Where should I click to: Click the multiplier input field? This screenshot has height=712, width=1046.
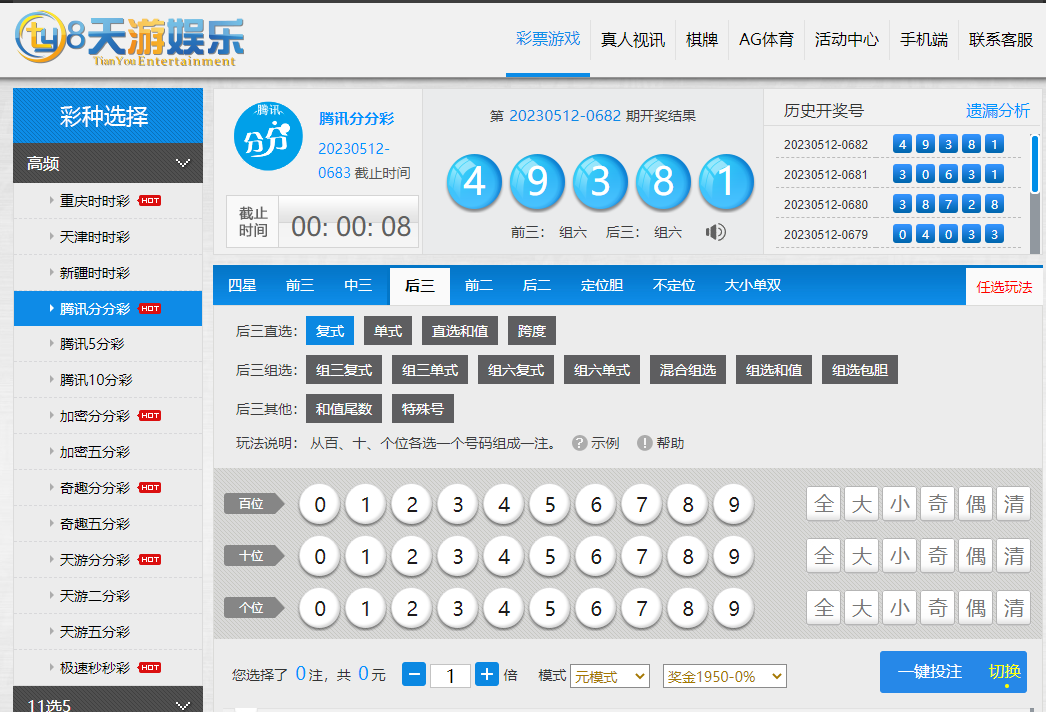(x=450, y=675)
